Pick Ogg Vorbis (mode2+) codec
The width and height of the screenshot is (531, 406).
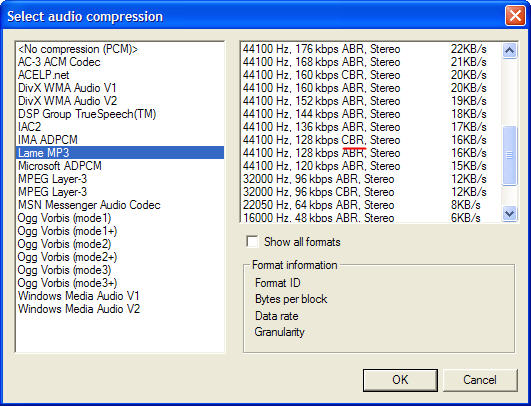point(120,257)
